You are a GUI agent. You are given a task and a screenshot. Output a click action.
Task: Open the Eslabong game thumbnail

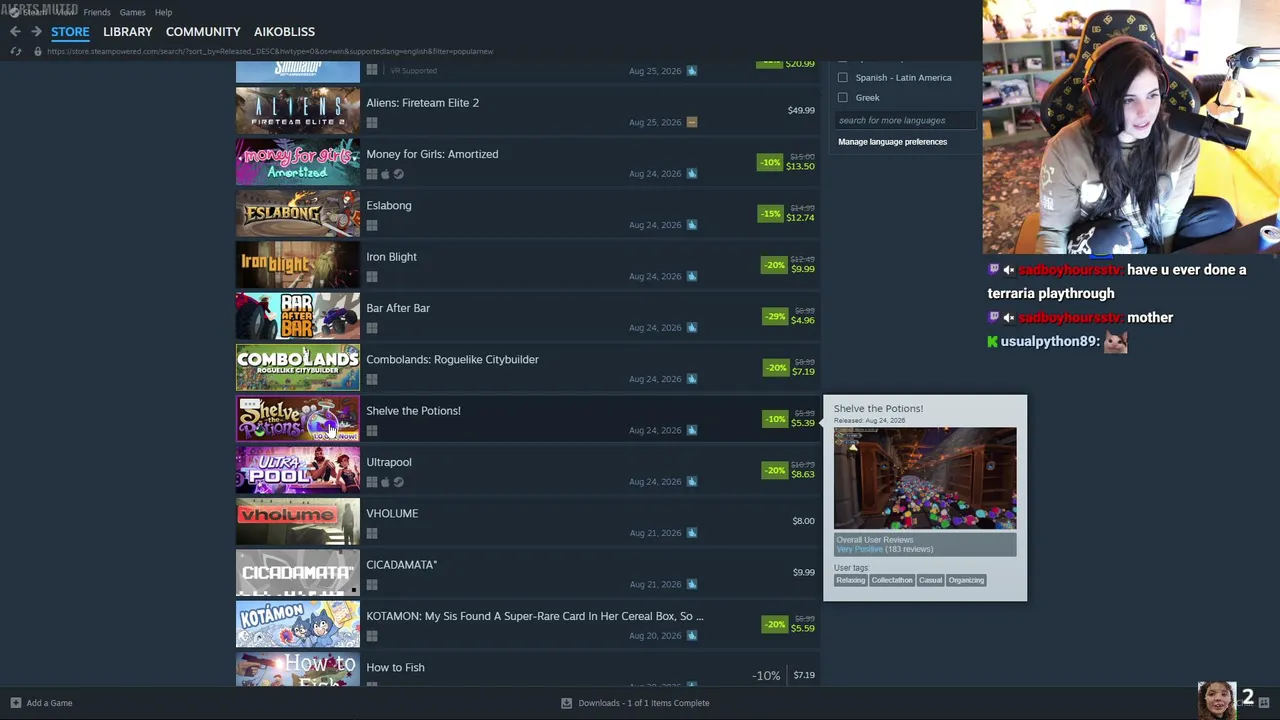click(x=297, y=214)
